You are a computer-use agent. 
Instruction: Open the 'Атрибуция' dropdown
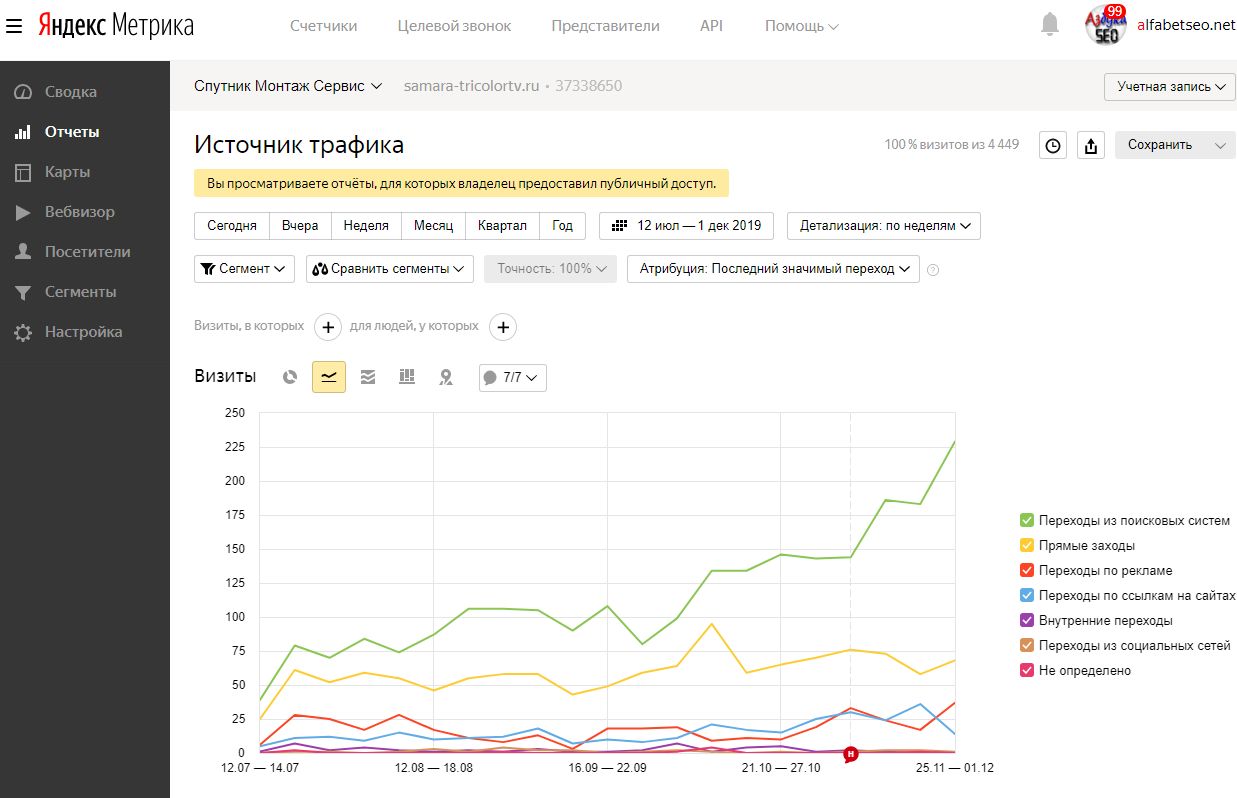pyautogui.click(x=773, y=268)
